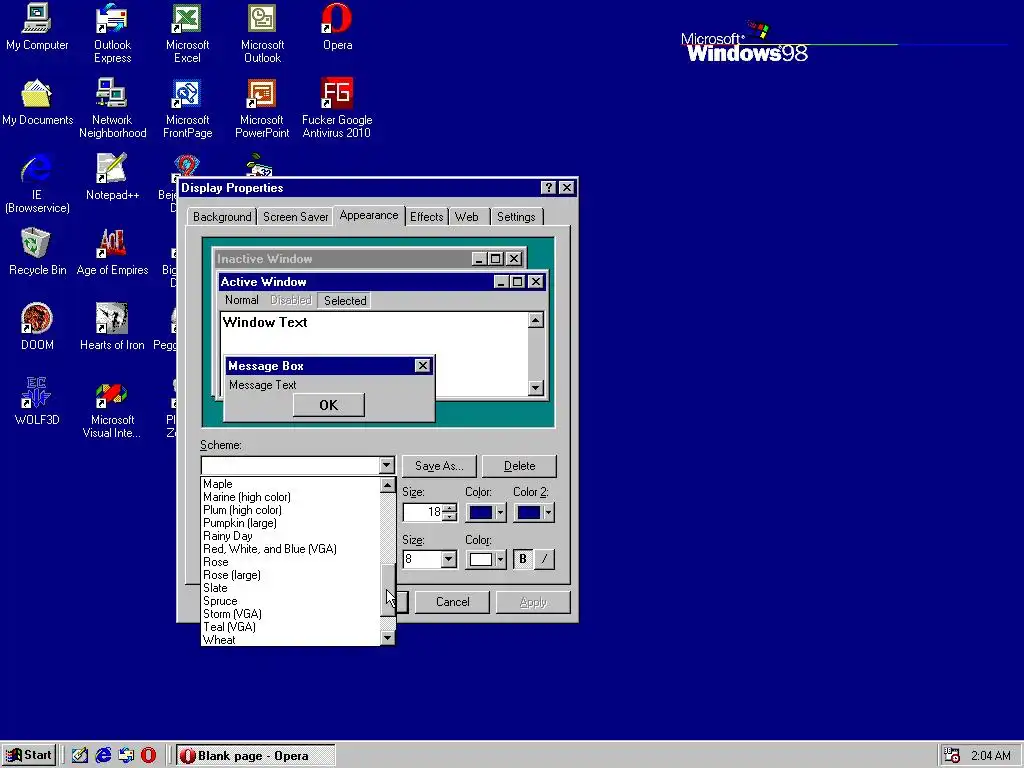Select the Slate scheme
Viewport: 1024px width, 768px height.
point(290,588)
